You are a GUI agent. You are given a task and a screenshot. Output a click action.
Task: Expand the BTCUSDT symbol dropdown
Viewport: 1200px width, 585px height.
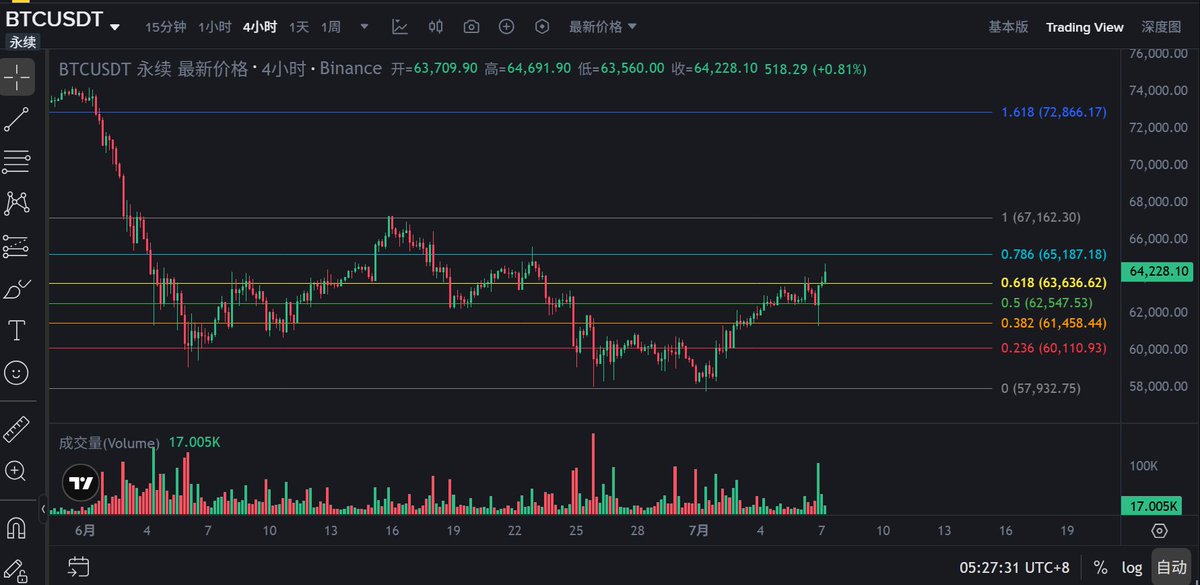point(116,27)
